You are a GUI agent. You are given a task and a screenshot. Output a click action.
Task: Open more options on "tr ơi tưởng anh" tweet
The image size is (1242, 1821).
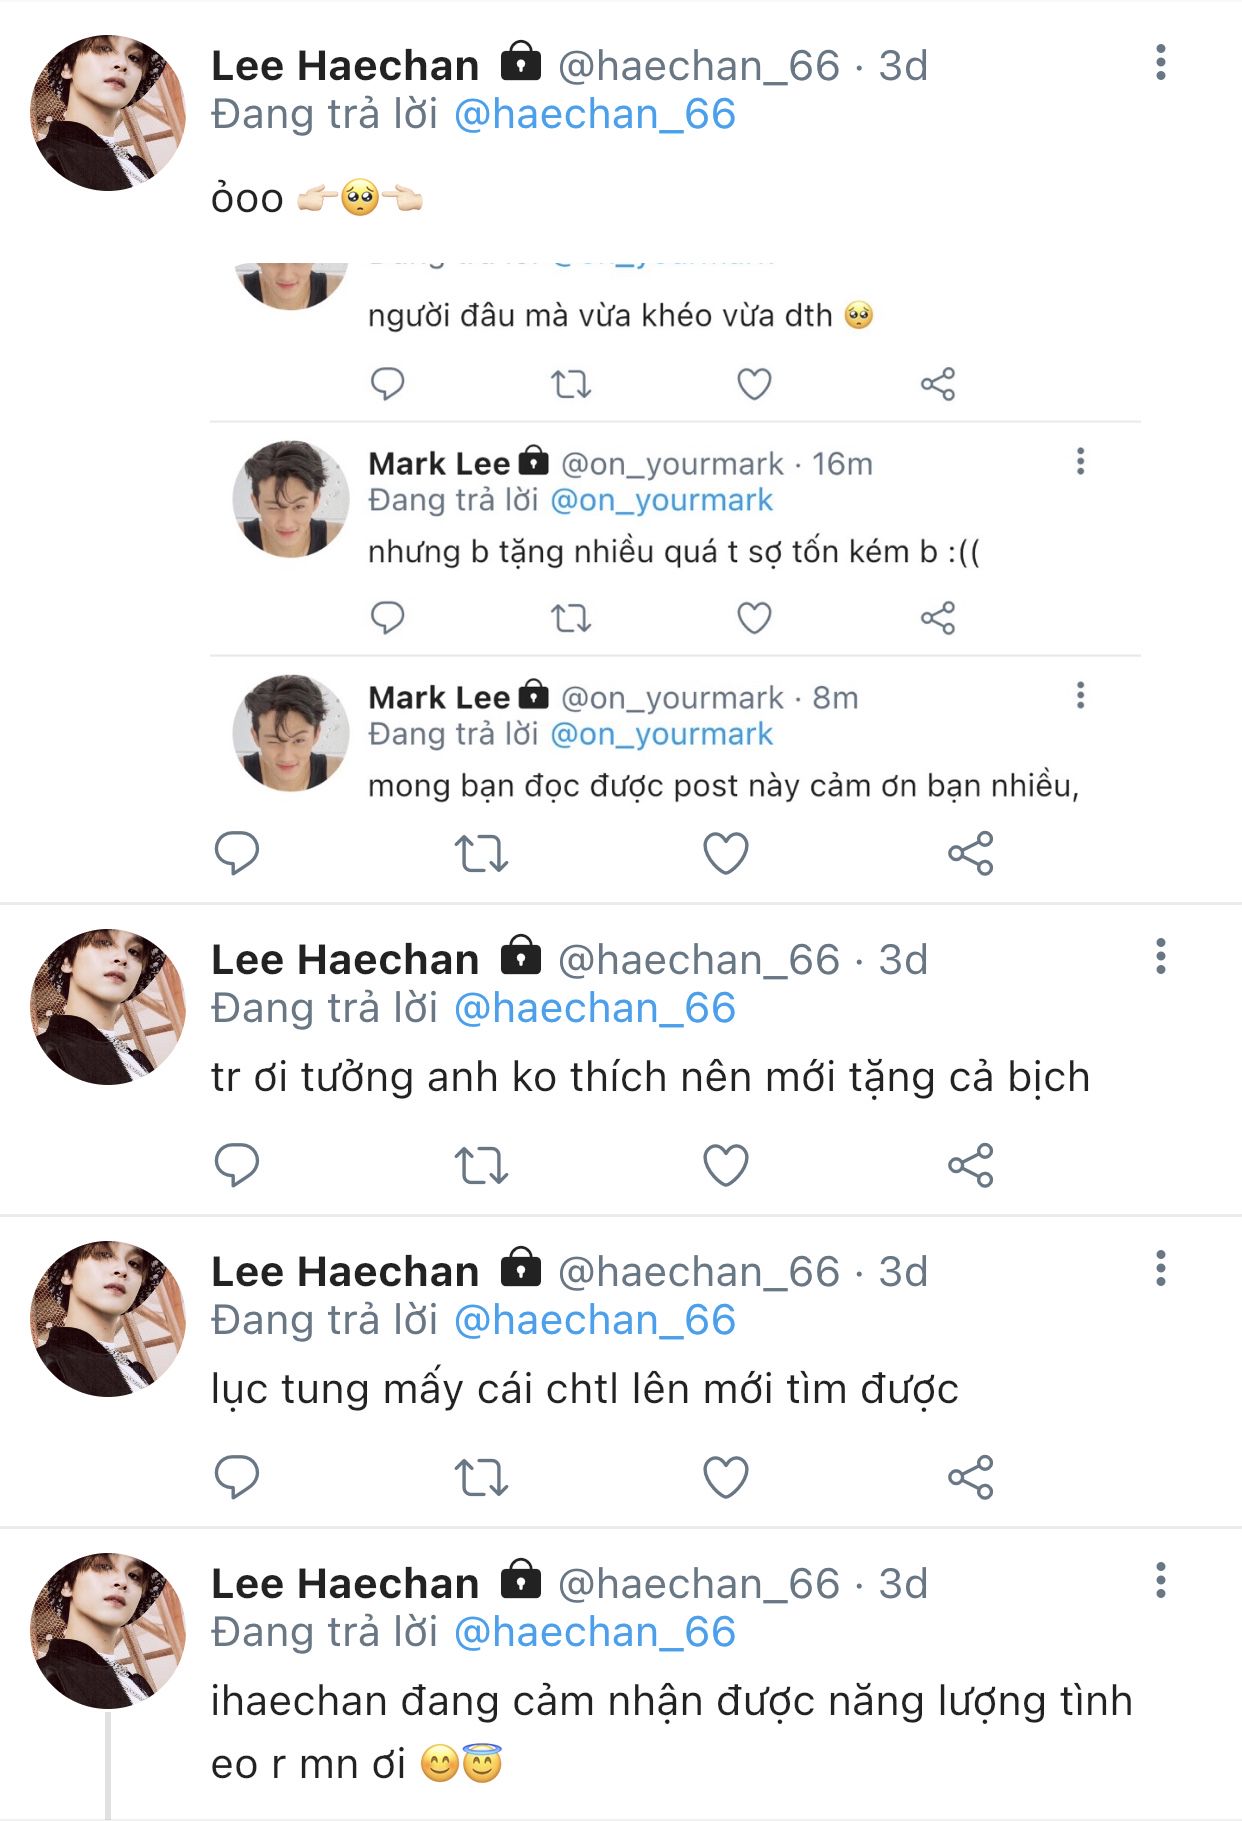pyautogui.click(x=1160, y=957)
